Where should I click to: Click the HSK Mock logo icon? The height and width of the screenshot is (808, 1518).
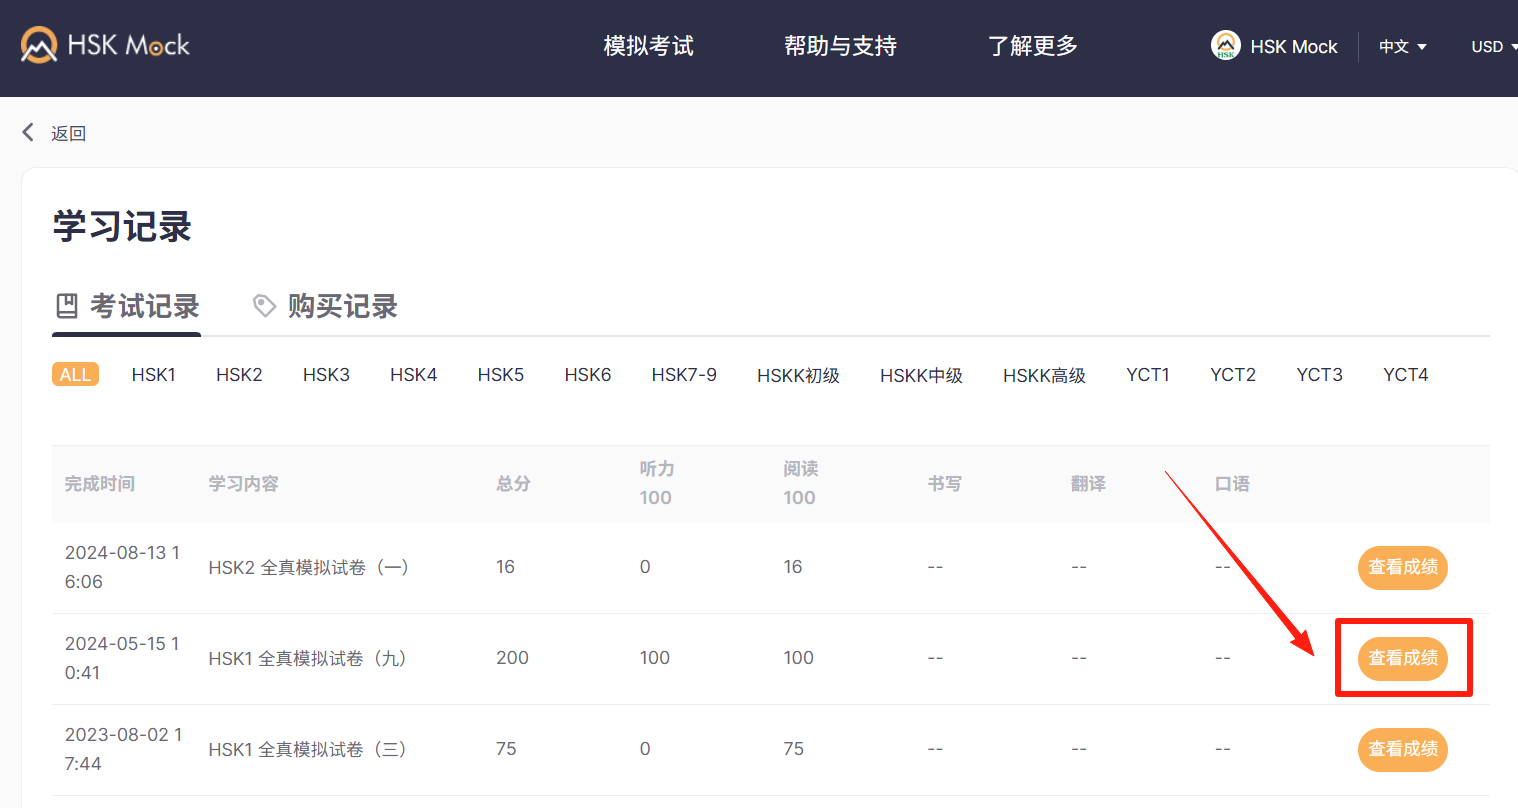pyautogui.click(x=40, y=46)
